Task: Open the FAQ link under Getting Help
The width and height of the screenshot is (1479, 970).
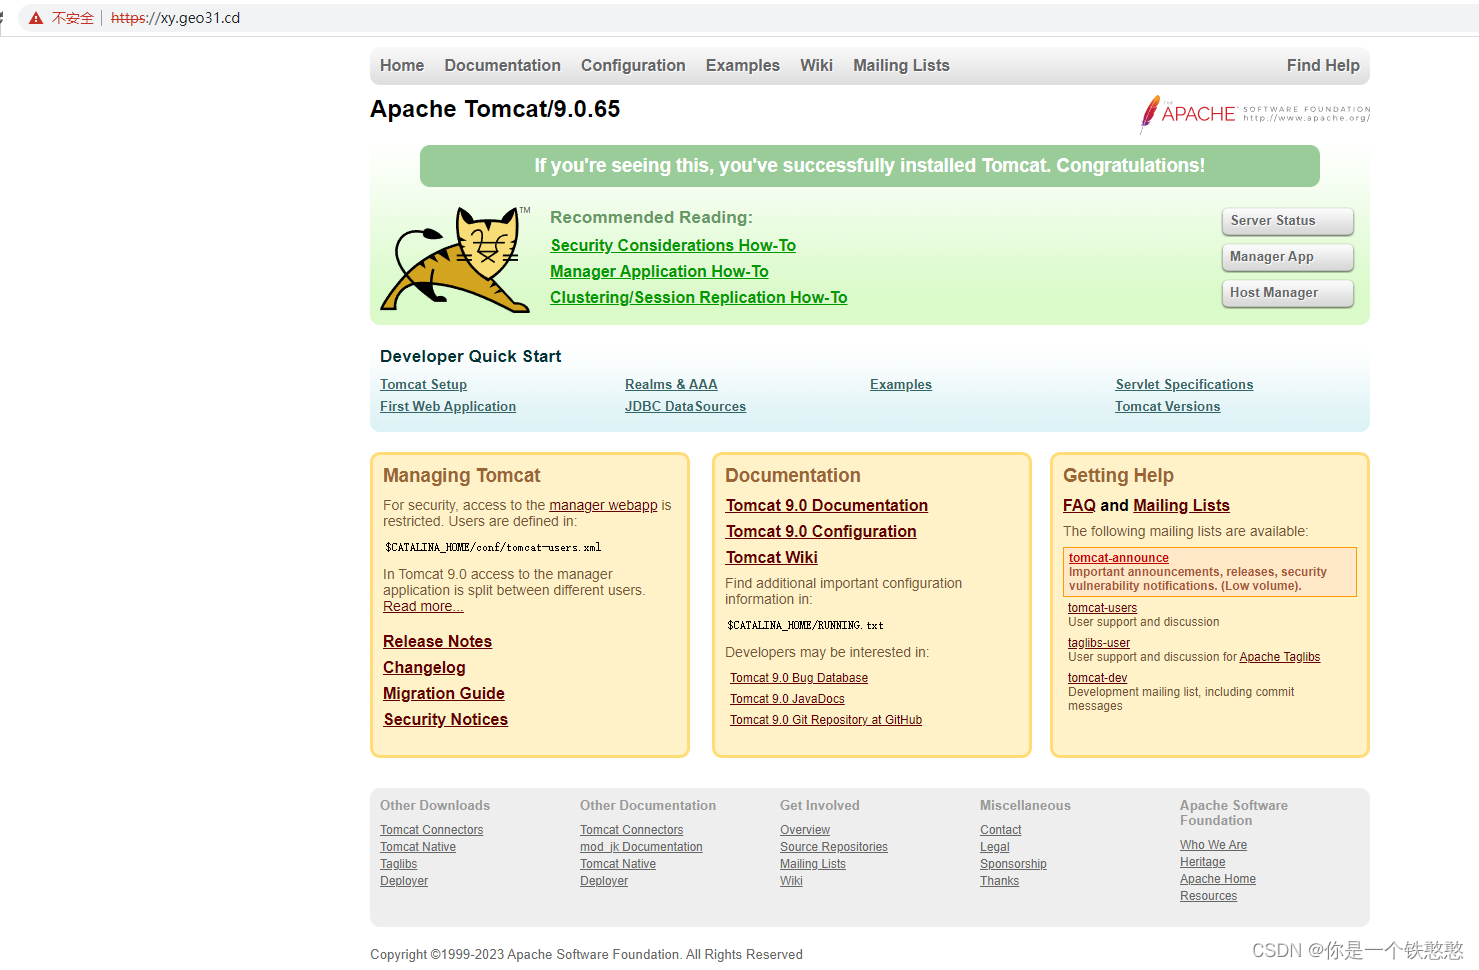Action: [1079, 505]
